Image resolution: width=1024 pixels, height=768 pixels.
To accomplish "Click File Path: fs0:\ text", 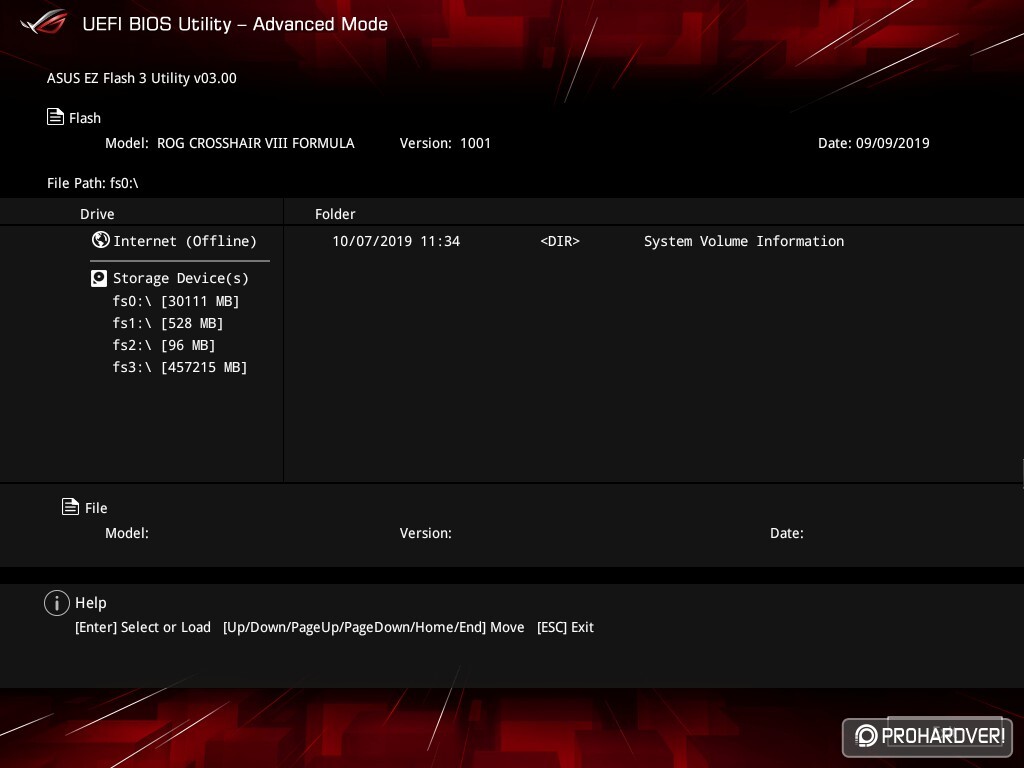I will click(93, 183).
